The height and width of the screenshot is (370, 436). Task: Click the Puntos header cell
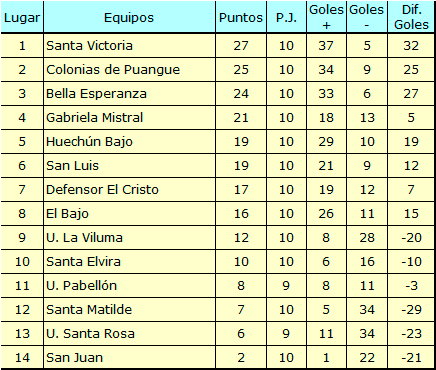(x=241, y=17)
